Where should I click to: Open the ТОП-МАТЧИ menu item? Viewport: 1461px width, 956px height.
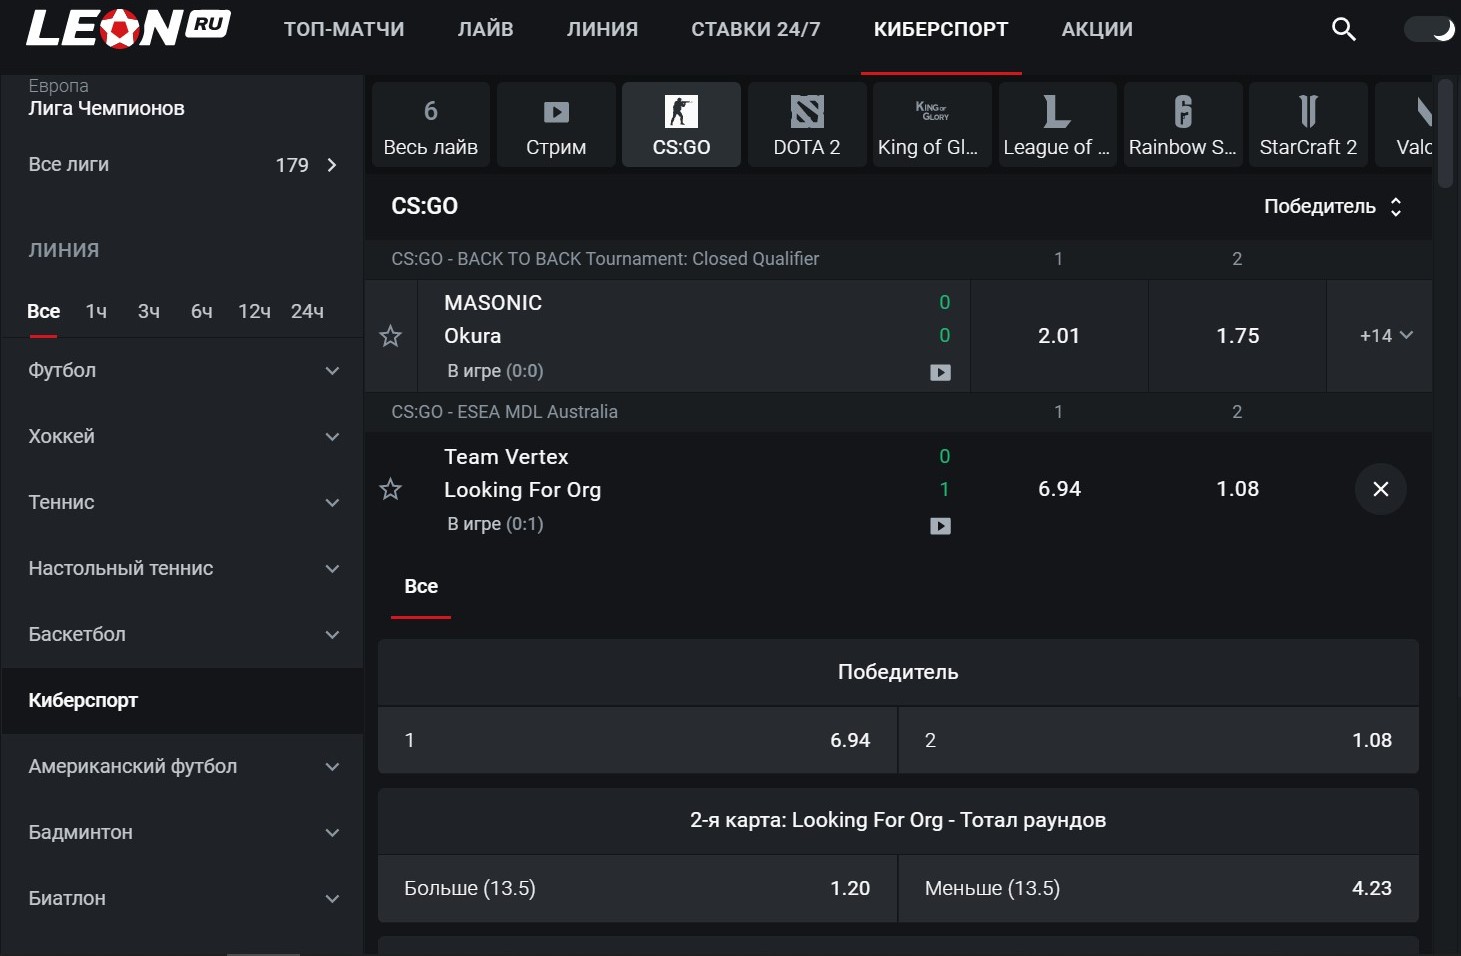(344, 29)
